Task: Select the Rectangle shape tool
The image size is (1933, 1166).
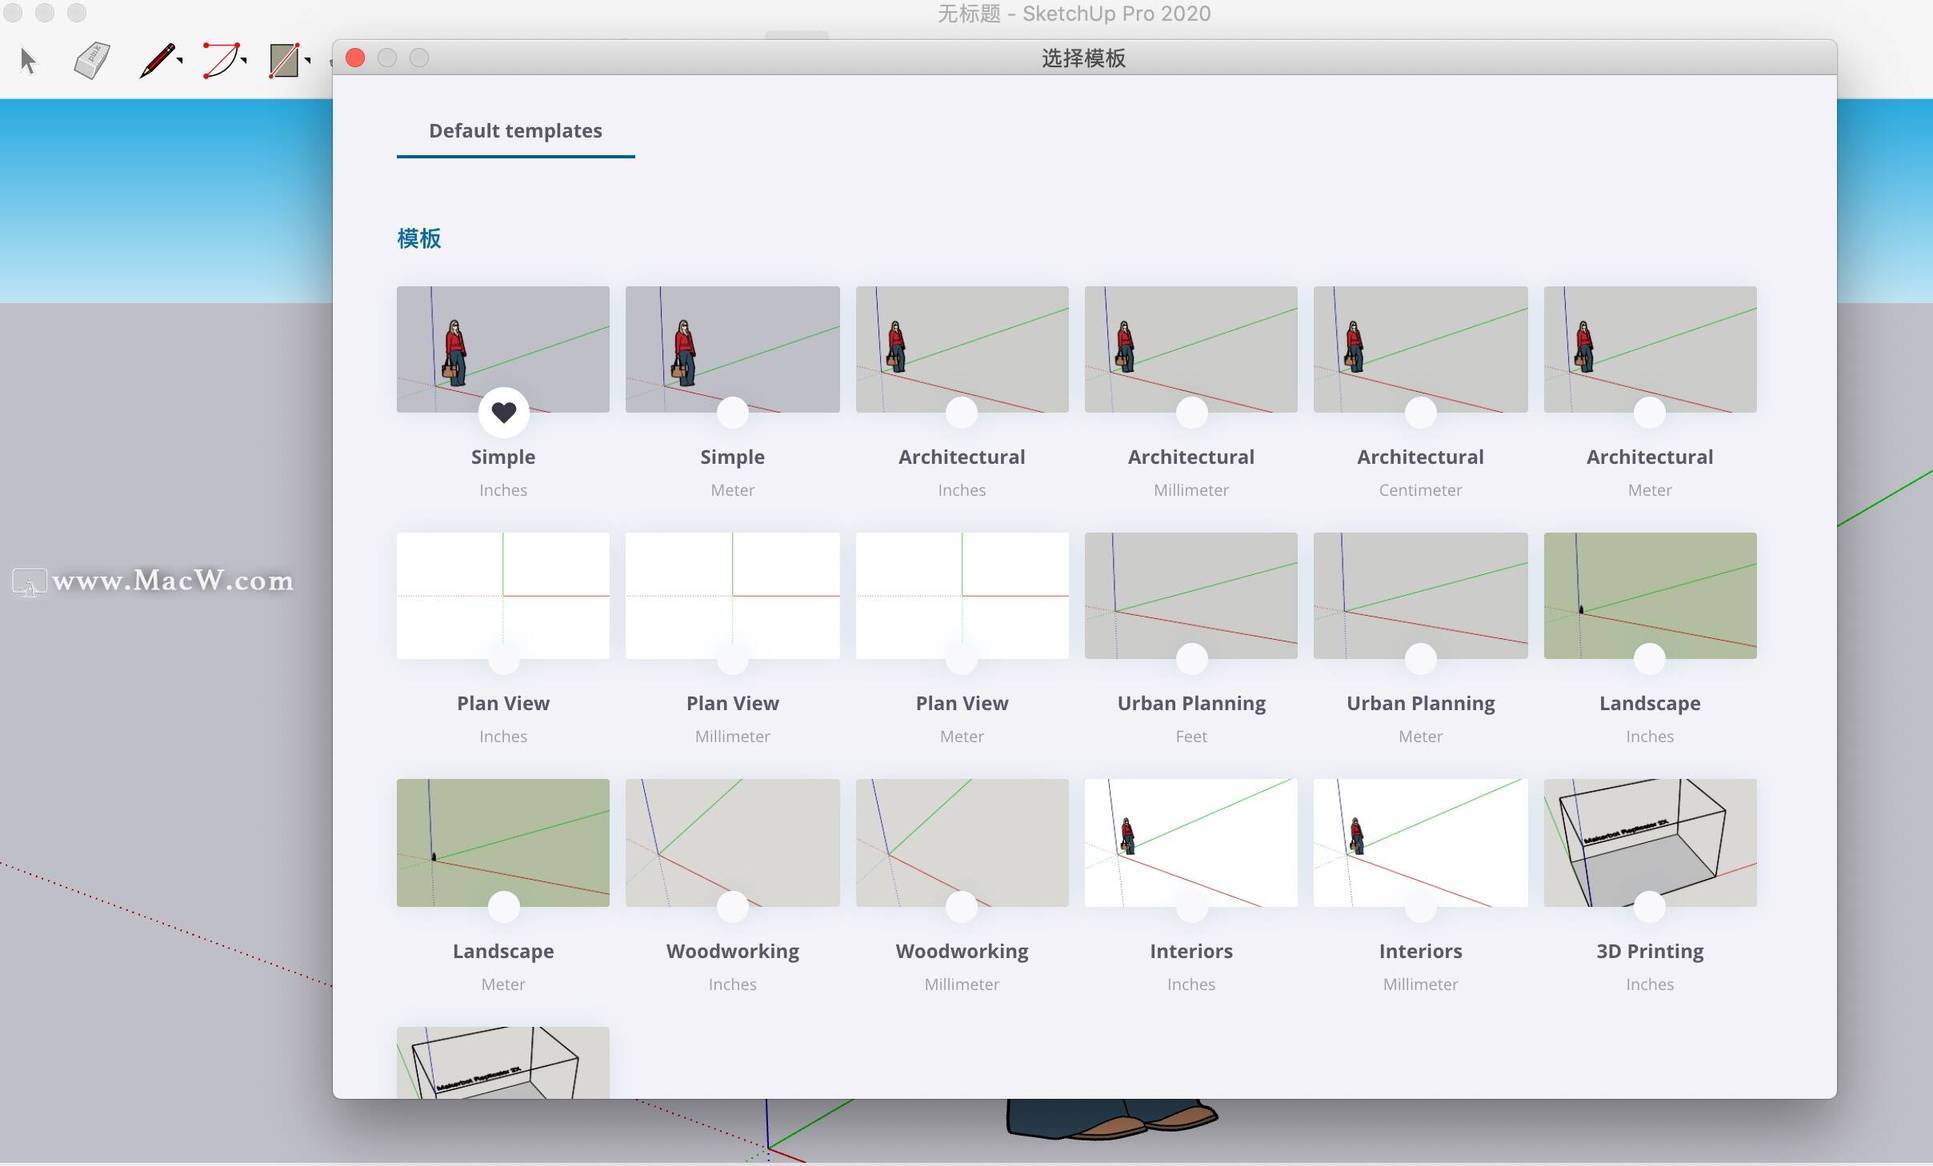Action: (x=284, y=60)
